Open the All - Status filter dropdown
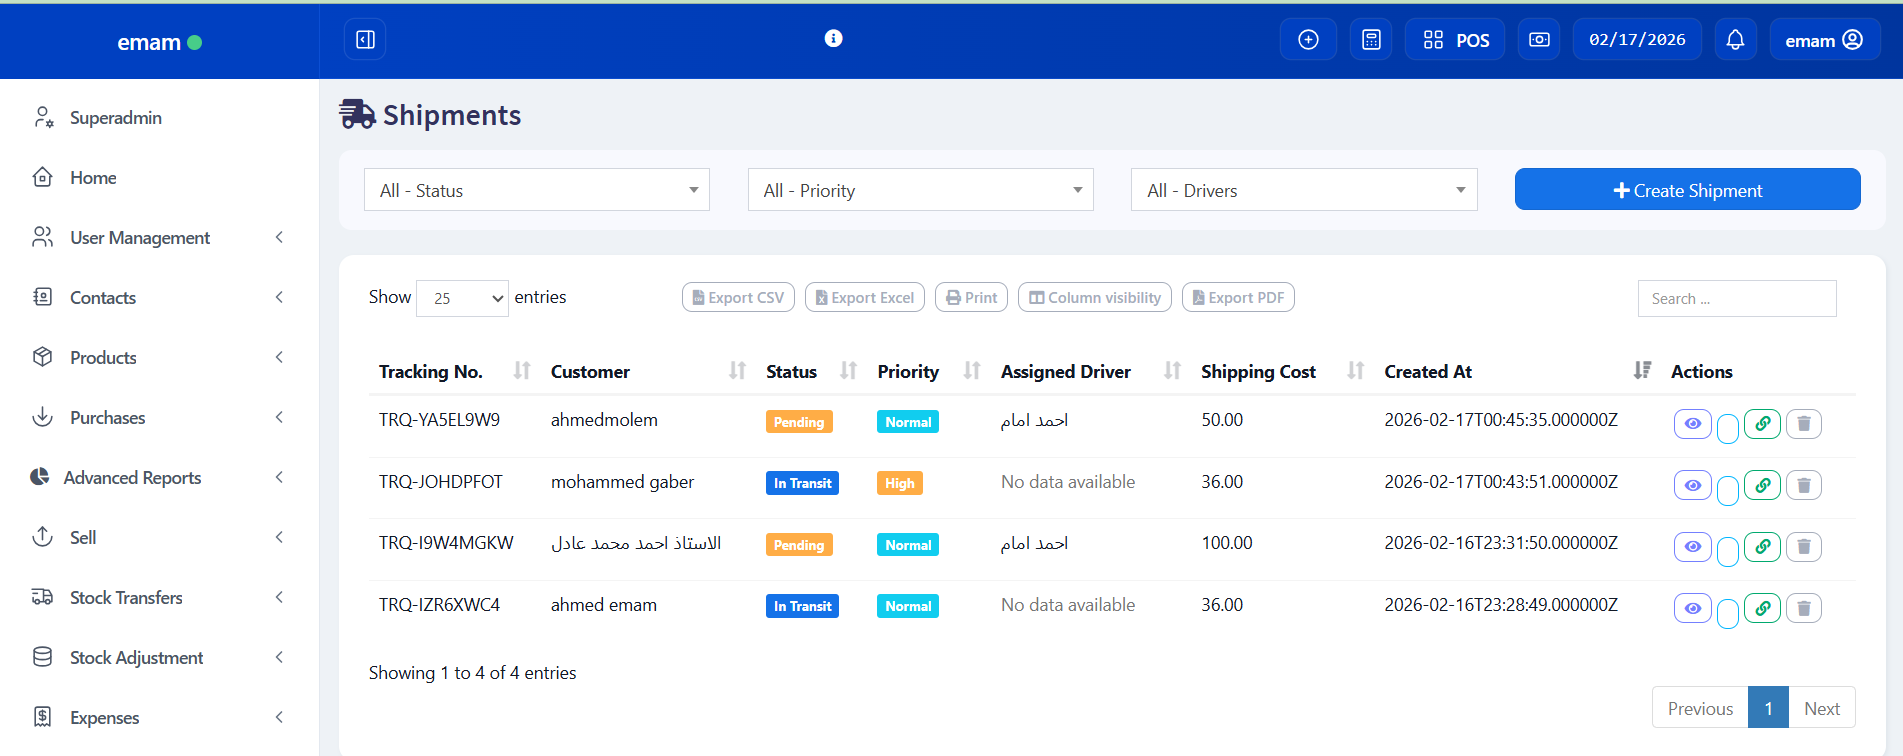The height and width of the screenshot is (756, 1903). (x=537, y=190)
